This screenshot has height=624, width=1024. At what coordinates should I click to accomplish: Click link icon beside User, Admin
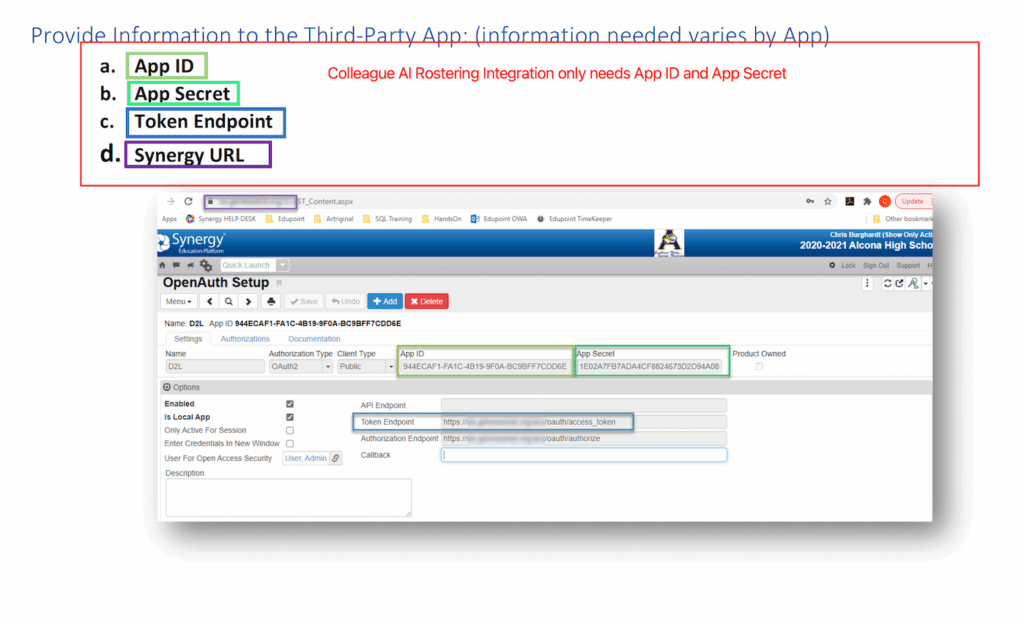pos(336,458)
